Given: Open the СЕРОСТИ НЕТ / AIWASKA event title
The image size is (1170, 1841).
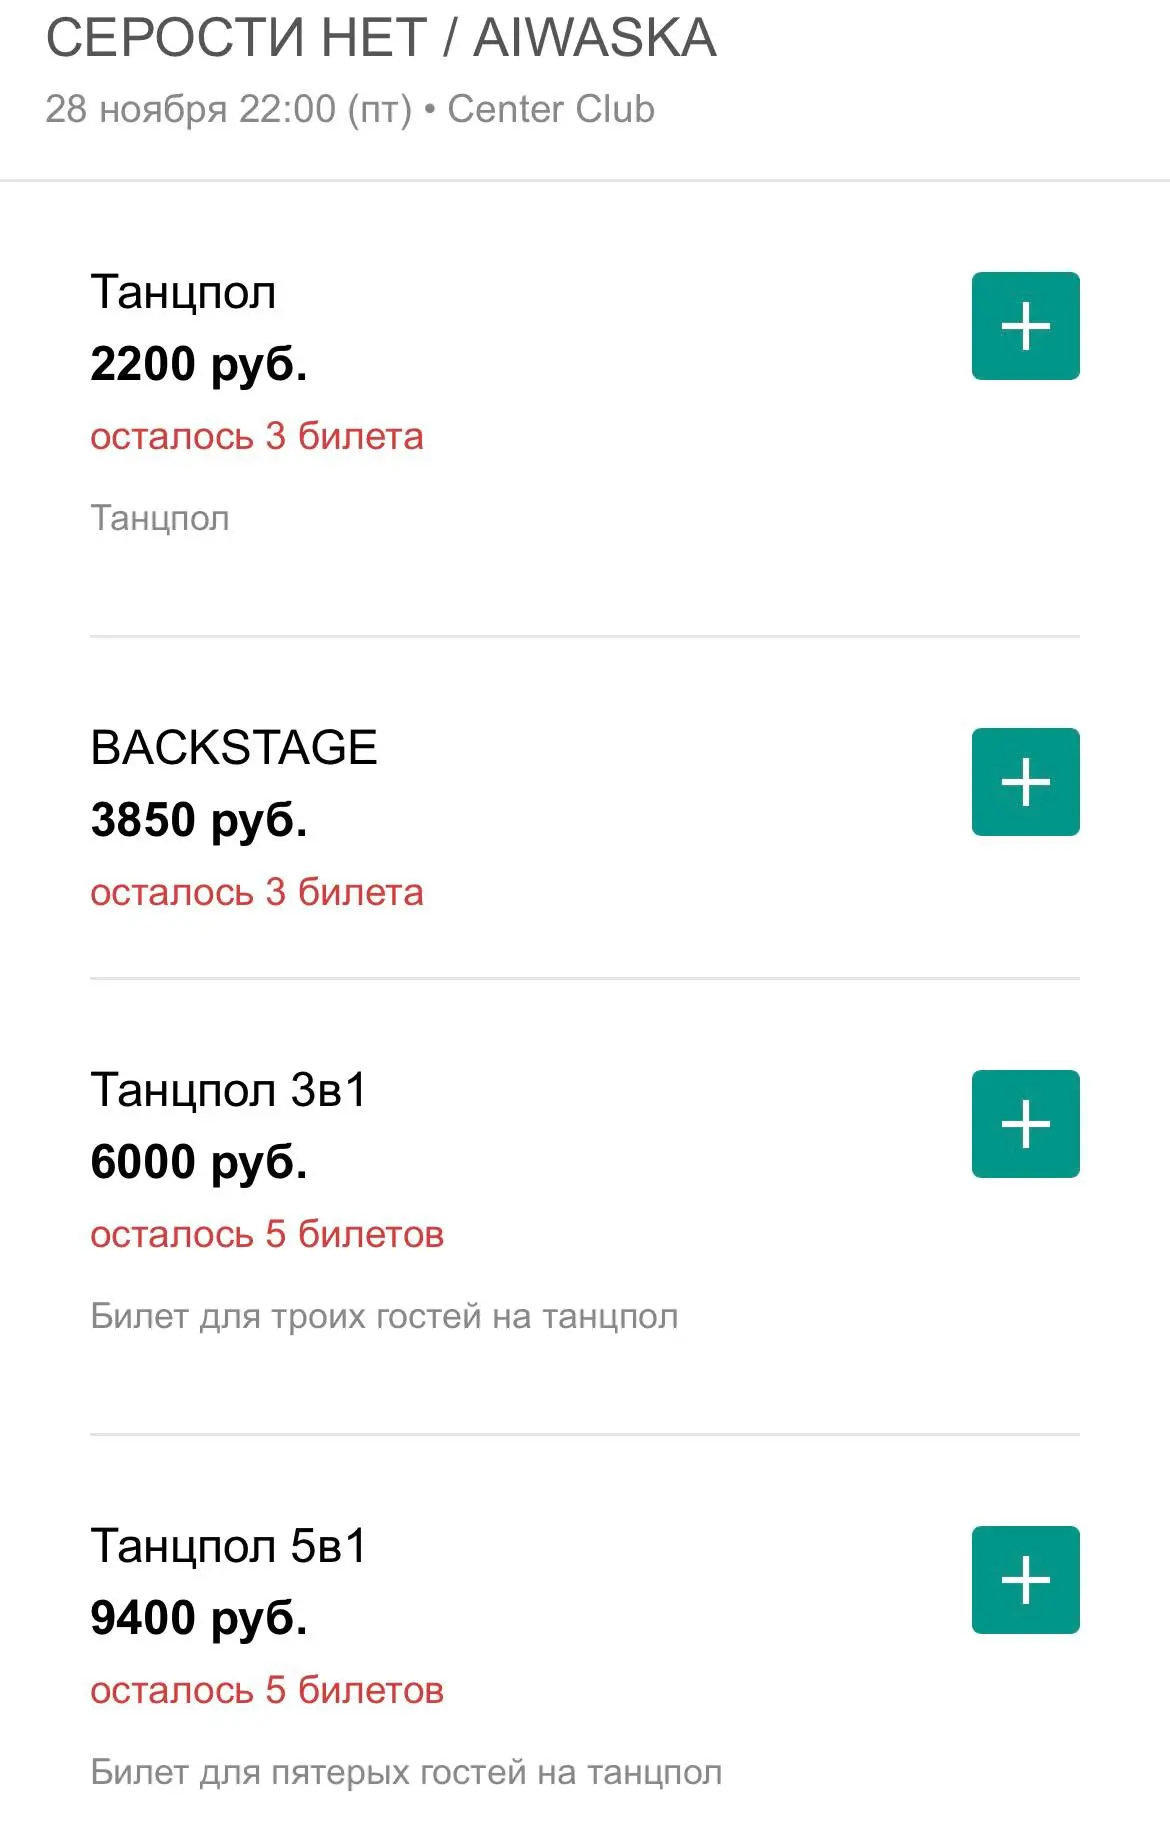Looking at the screenshot, I should pos(381,39).
